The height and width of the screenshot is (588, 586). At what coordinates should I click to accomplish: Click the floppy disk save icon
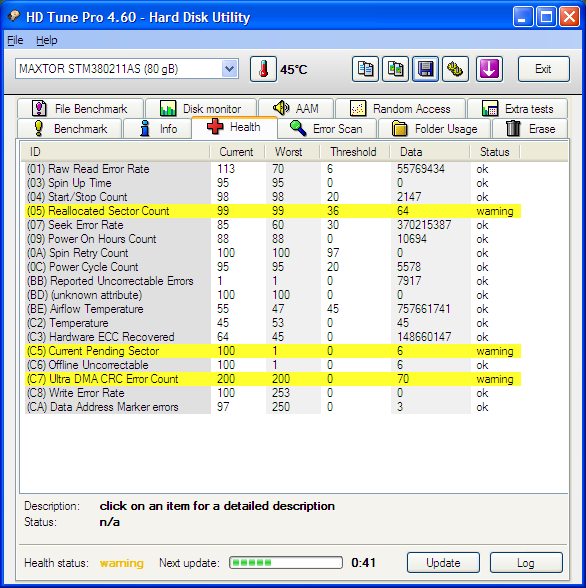coord(425,69)
